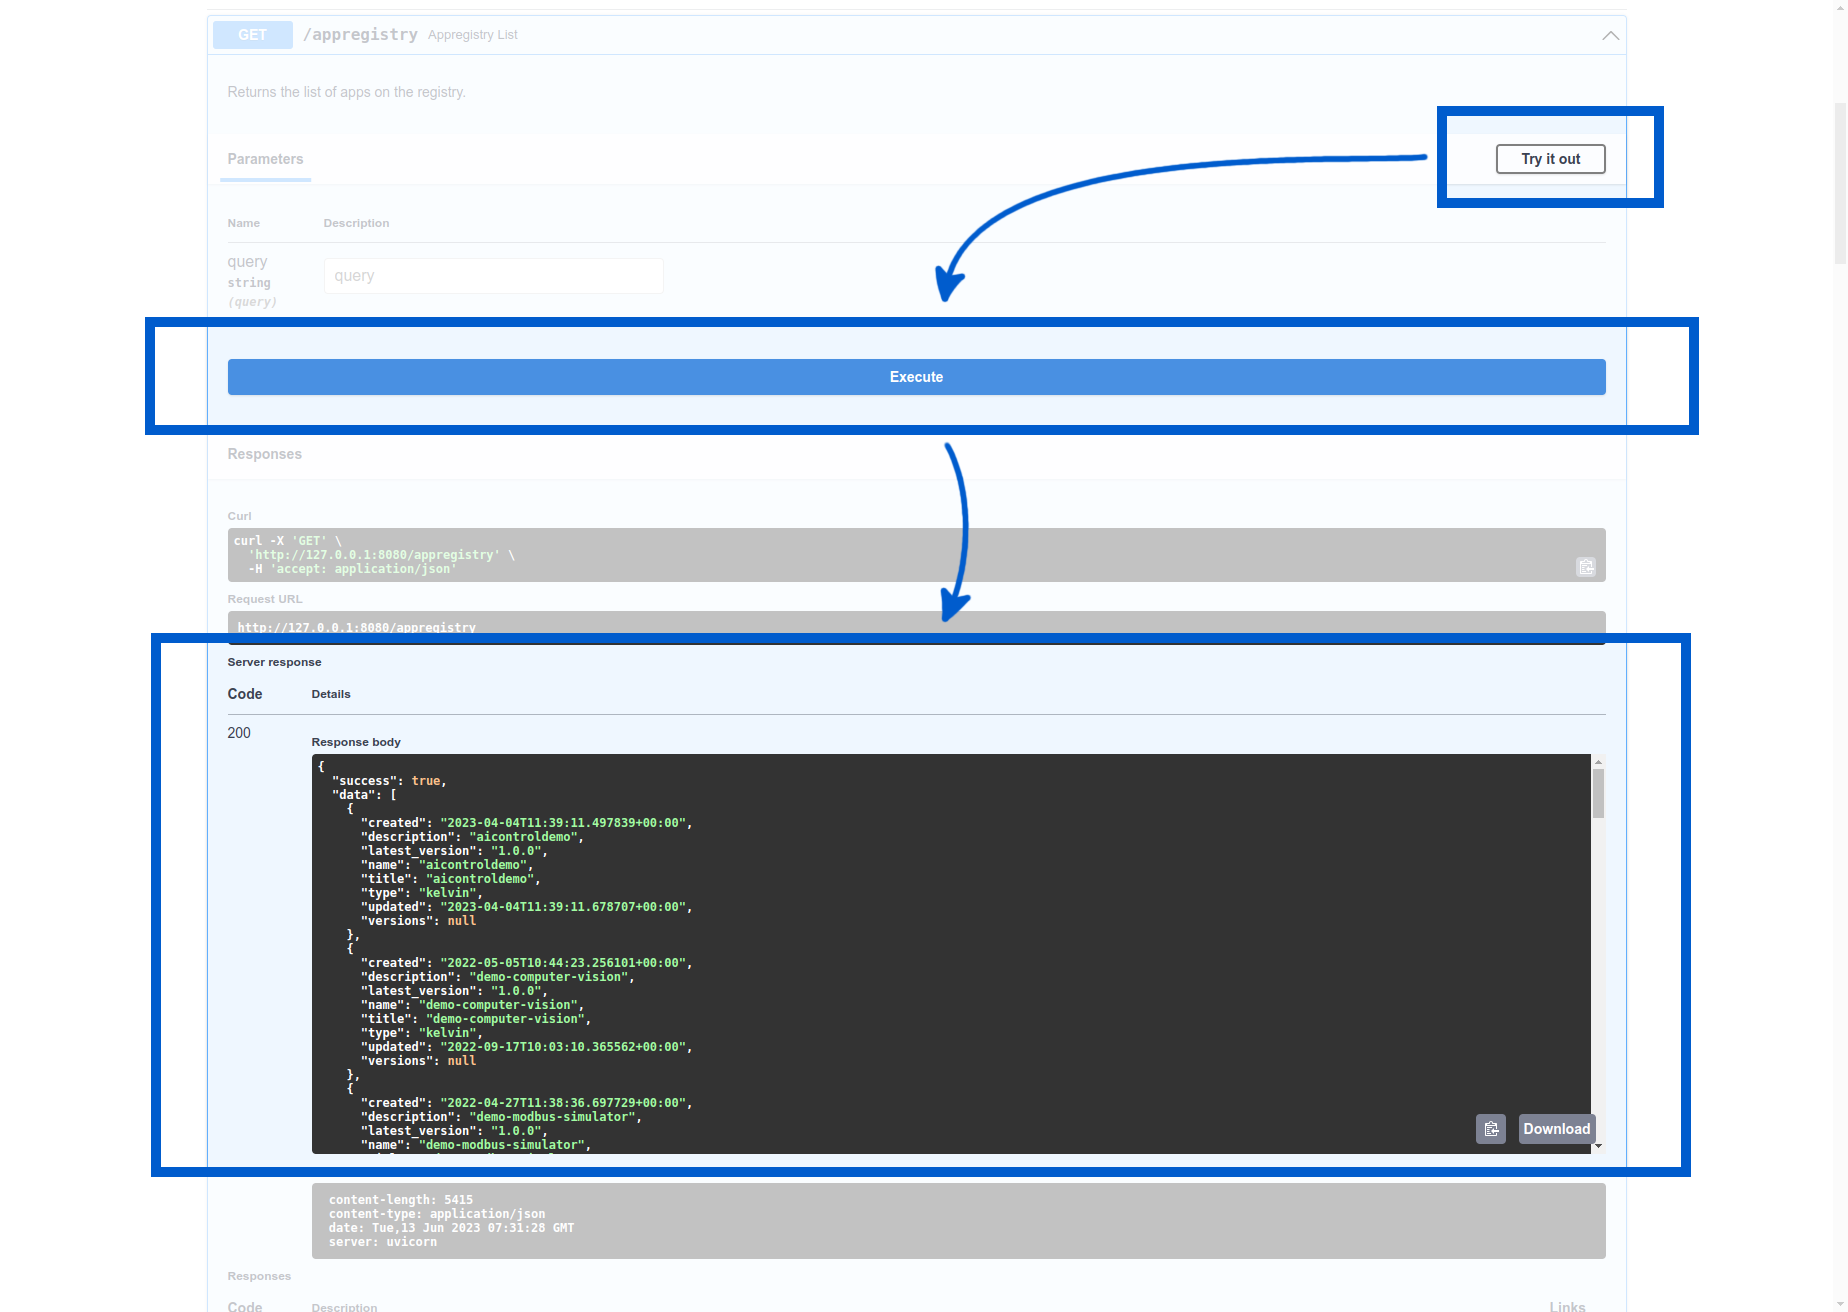Click the "Try it out" button

tap(1550, 158)
